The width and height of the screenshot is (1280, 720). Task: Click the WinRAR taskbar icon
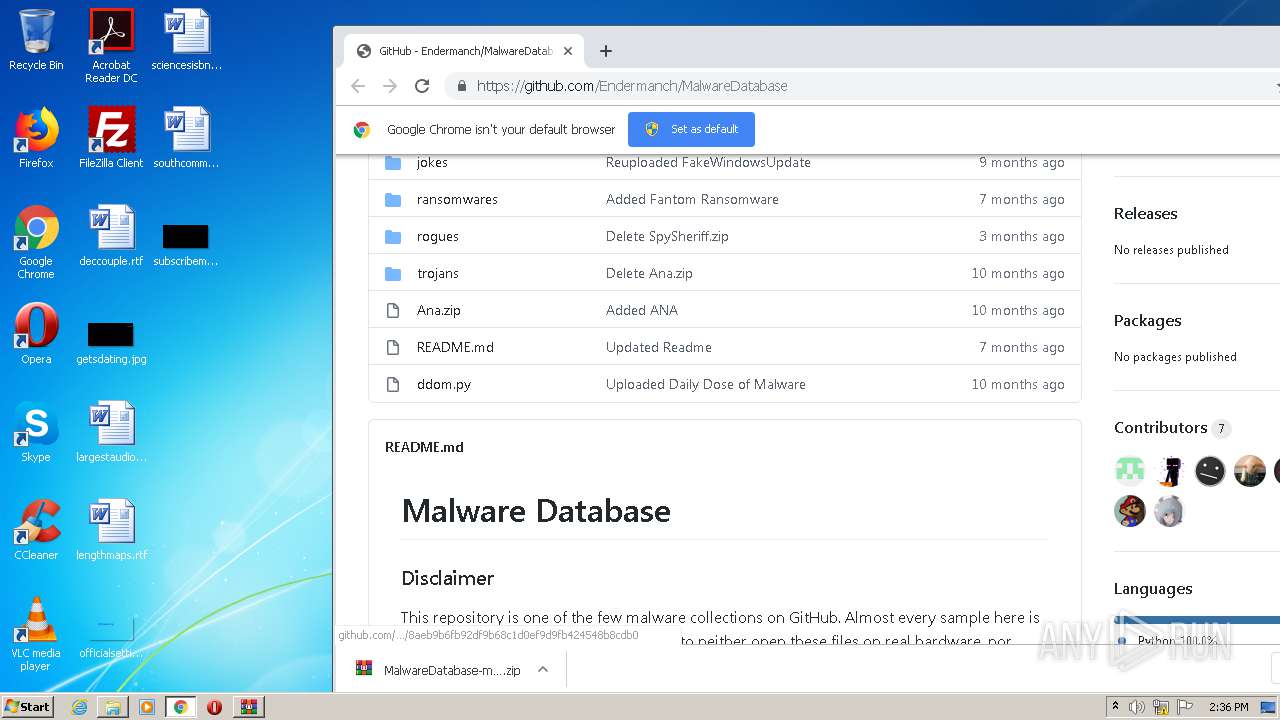coord(248,707)
